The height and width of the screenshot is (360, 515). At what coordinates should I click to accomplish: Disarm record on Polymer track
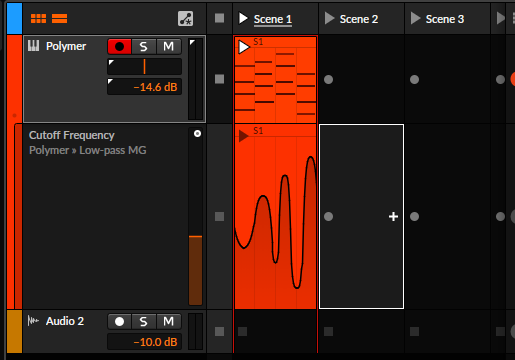click(119, 46)
